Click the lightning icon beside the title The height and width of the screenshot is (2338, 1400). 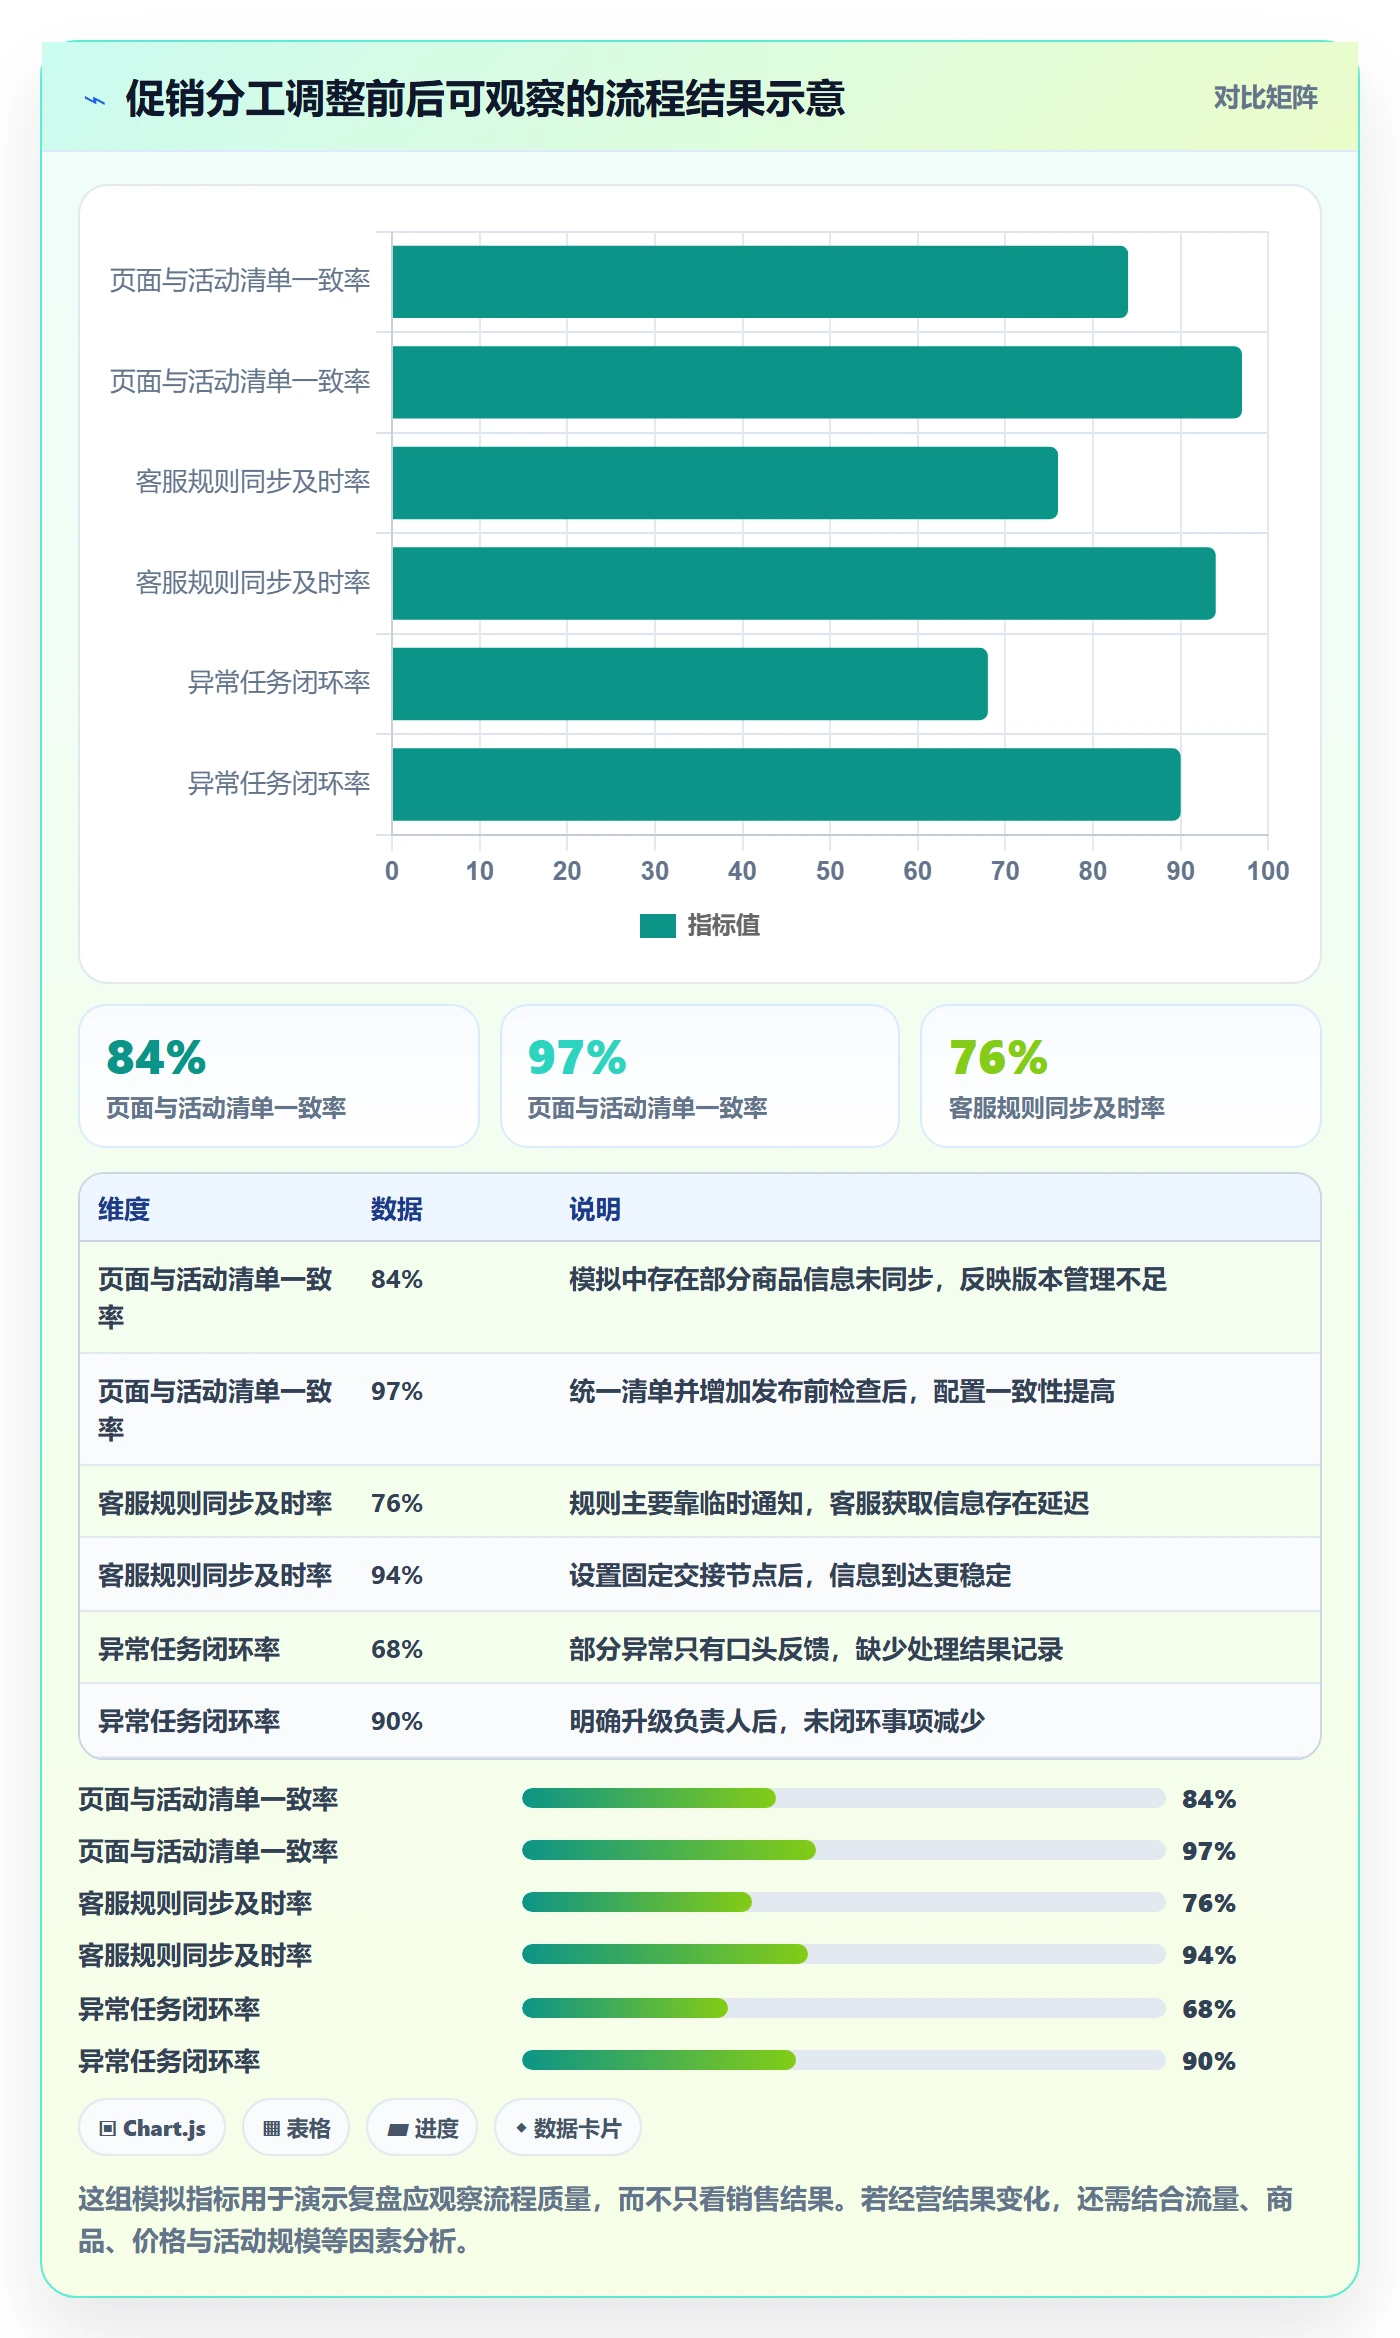pyautogui.click(x=95, y=100)
